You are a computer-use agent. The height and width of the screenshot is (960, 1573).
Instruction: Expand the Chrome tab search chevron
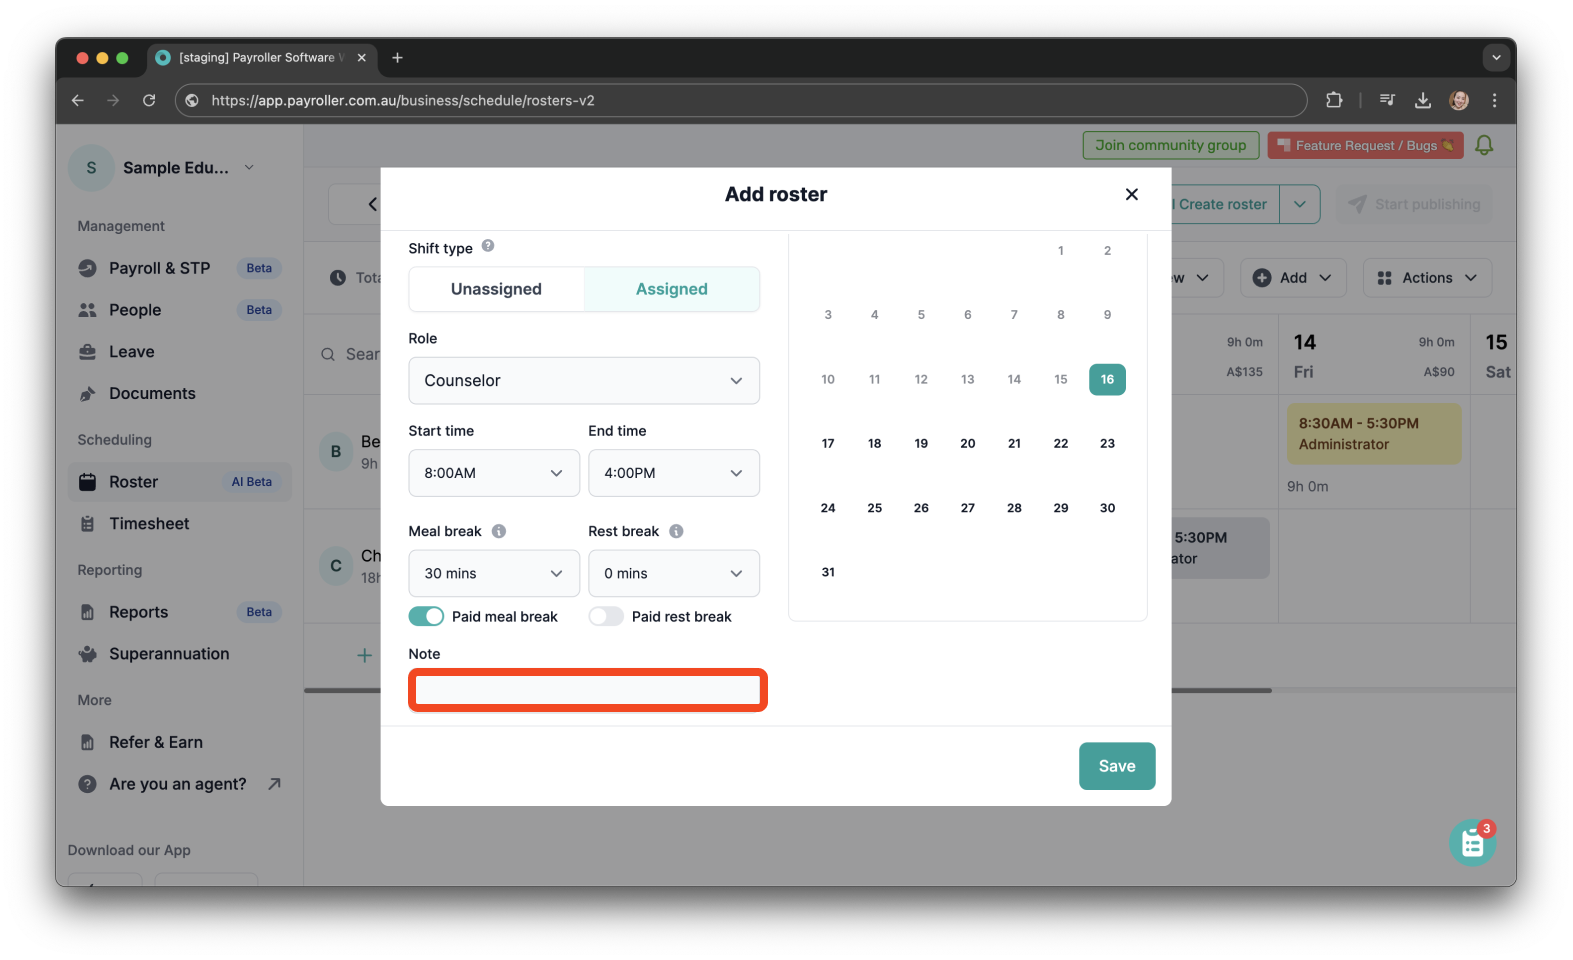[1496, 58]
